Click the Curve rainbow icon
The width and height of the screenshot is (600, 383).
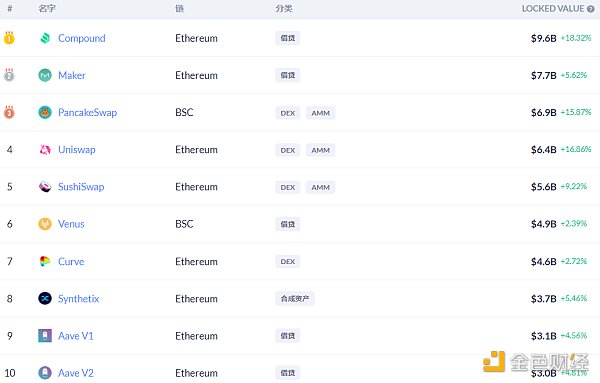(x=45, y=261)
